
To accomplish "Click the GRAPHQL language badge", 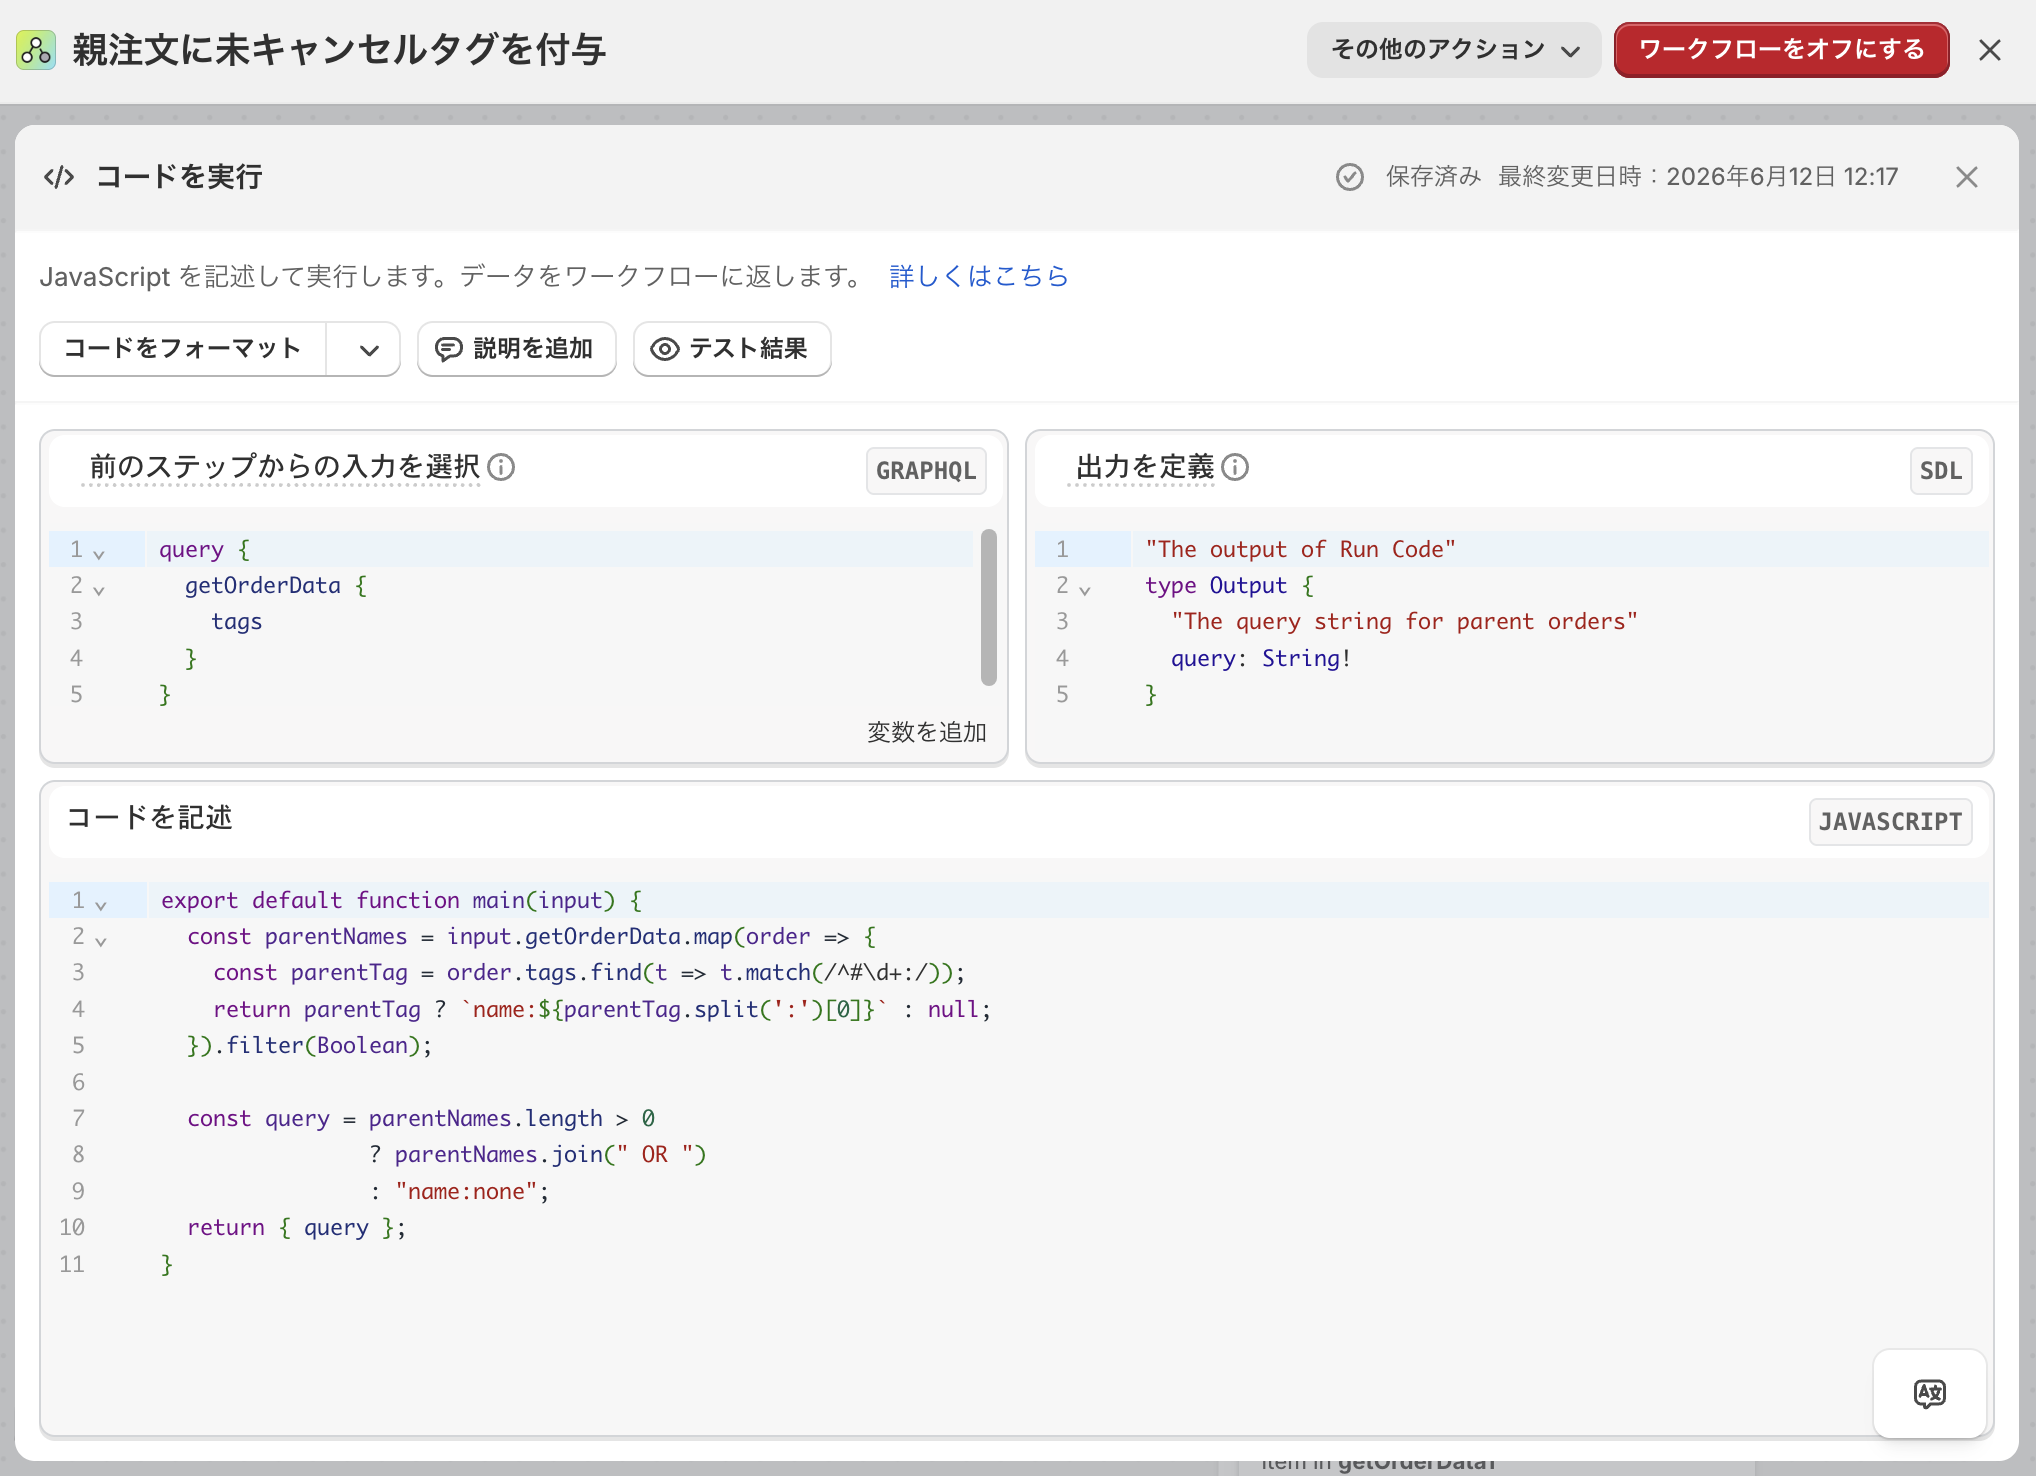I will [926, 471].
